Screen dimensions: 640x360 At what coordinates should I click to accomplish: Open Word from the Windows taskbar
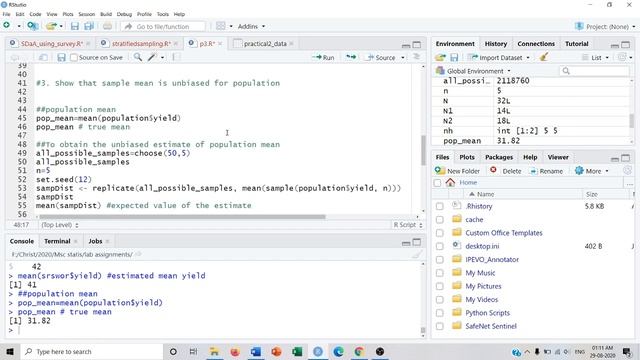[256, 351]
